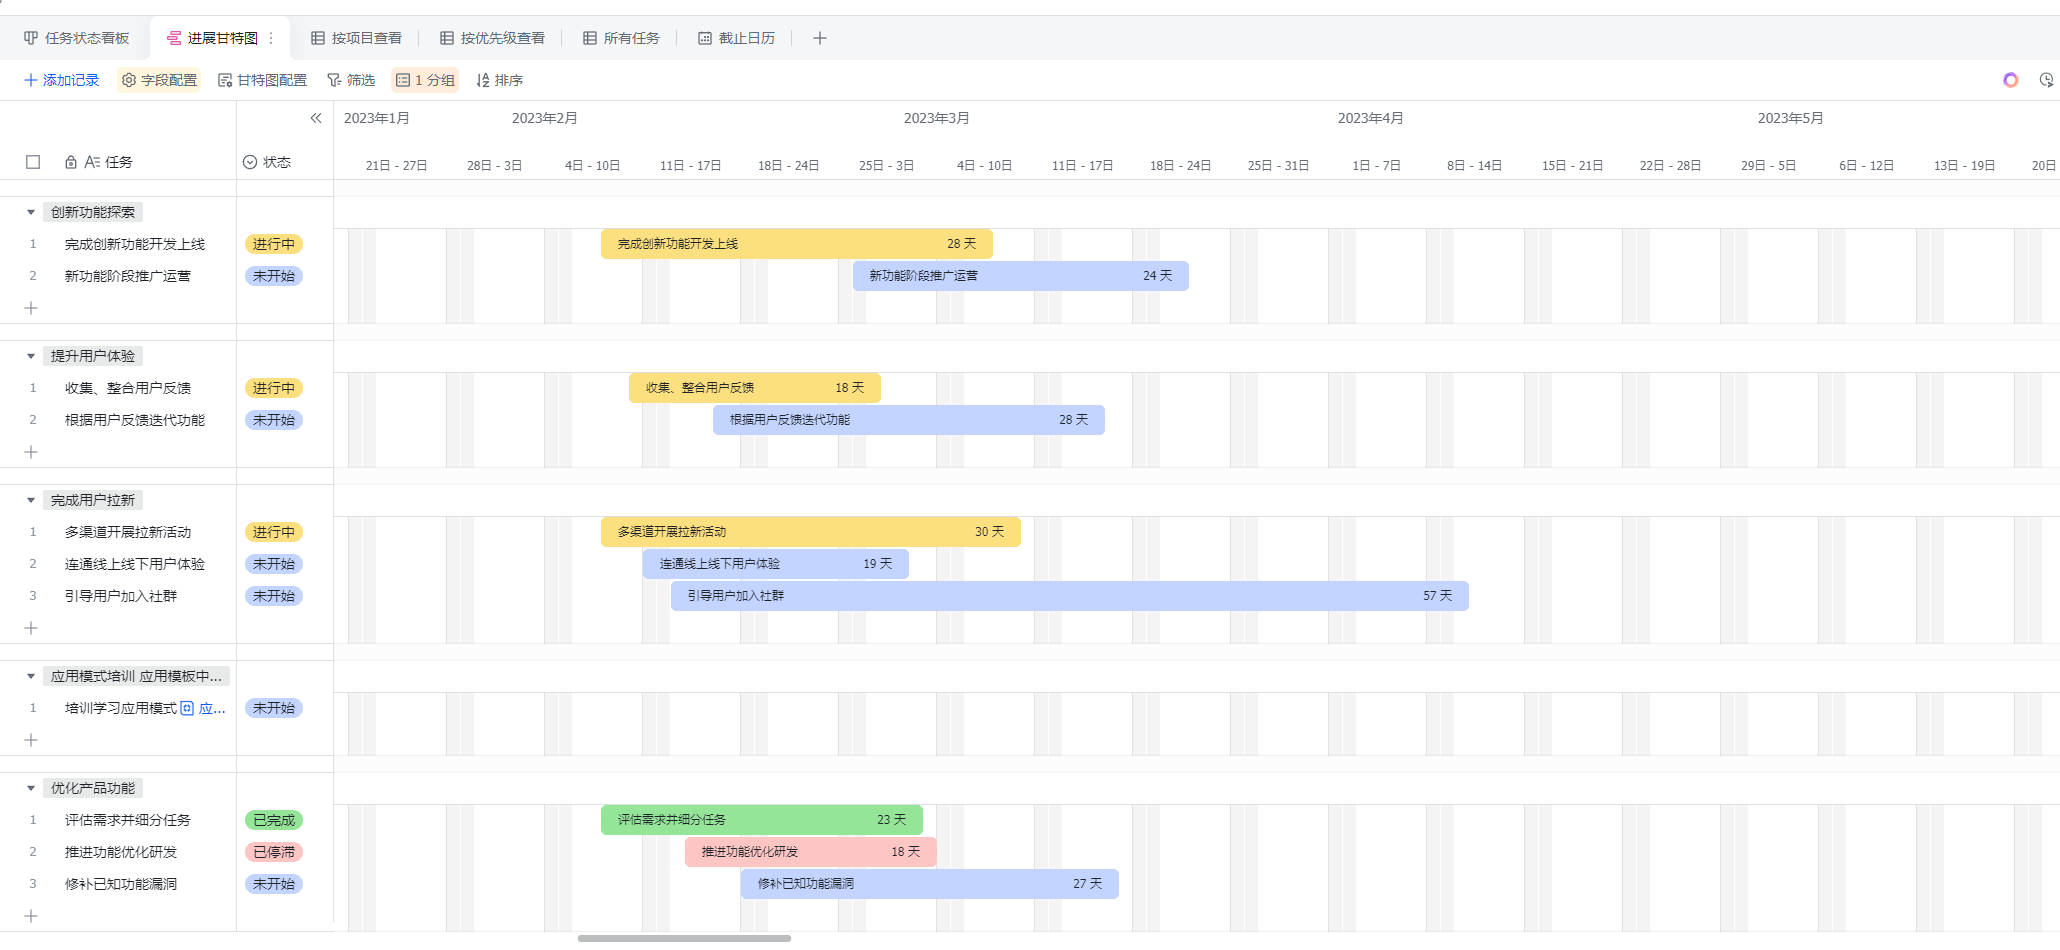Open the 1 分组 grouping button

[x=425, y=80]
